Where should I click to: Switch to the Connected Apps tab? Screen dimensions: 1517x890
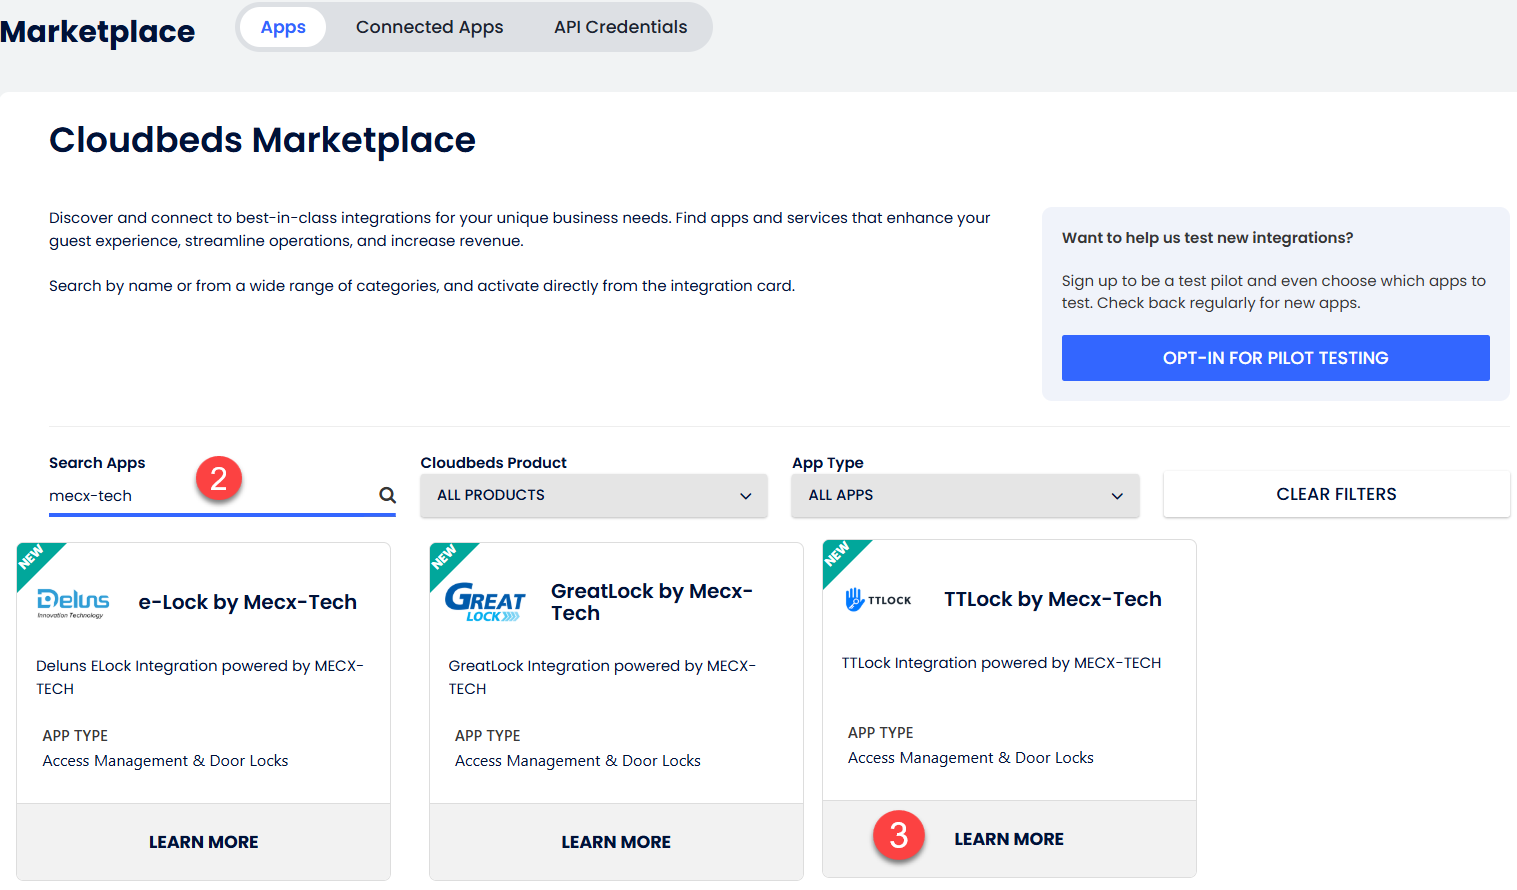[x=429, y=27]
